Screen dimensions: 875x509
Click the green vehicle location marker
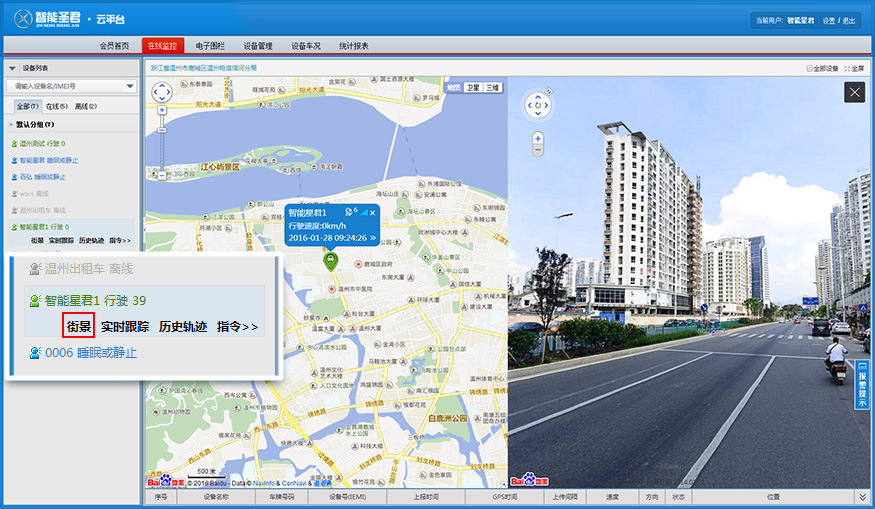(x=330, y=261)
